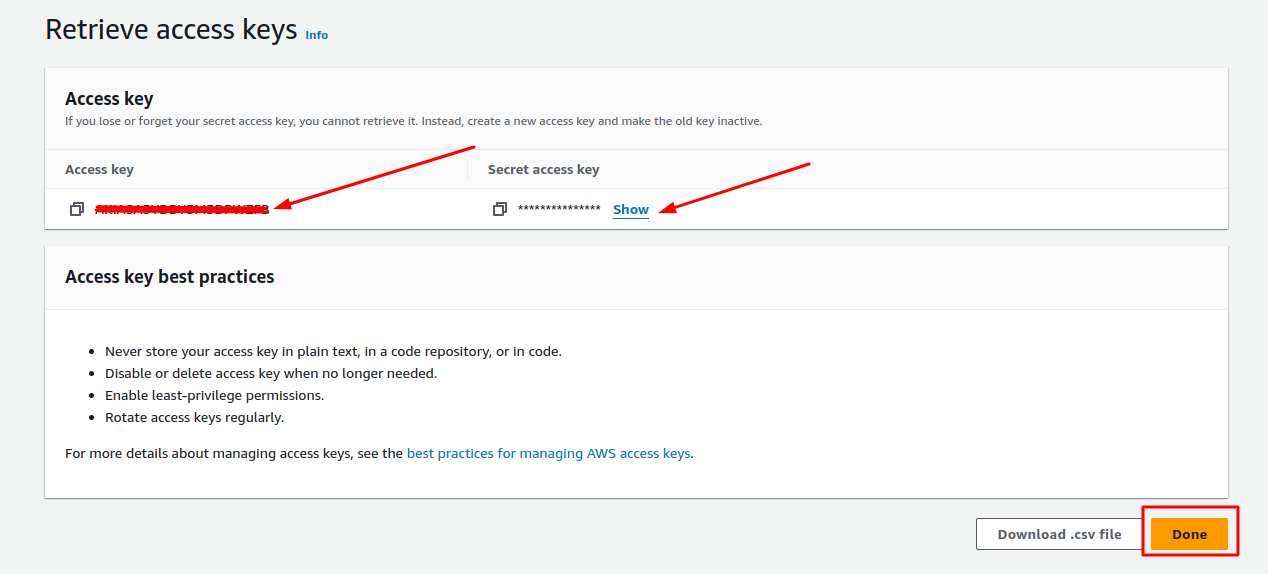1268x574 pixels.
Task: Open the Info link beside the title
Action: pyautogui.click(x=316, y=35)
